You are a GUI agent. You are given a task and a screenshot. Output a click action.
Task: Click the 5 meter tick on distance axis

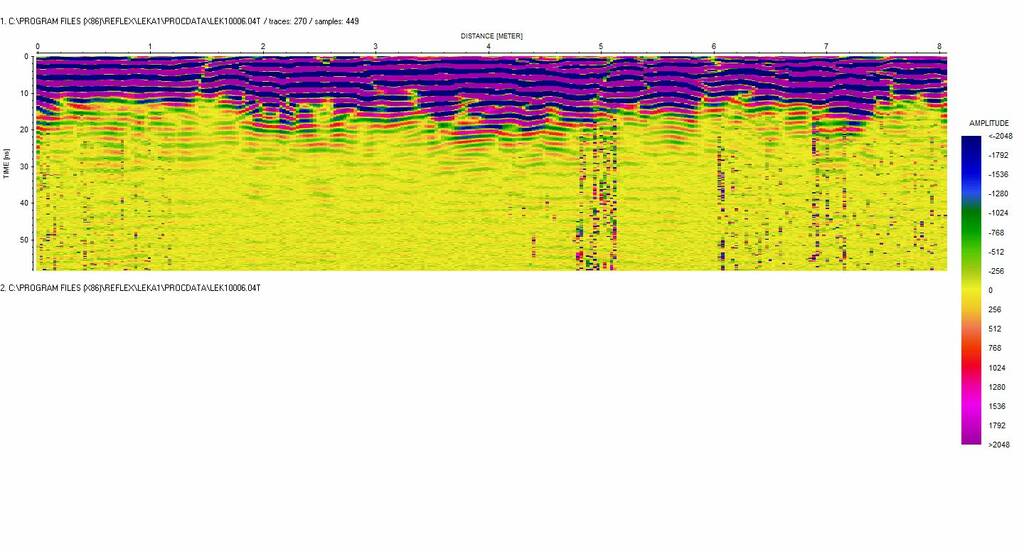pos(601,47)
